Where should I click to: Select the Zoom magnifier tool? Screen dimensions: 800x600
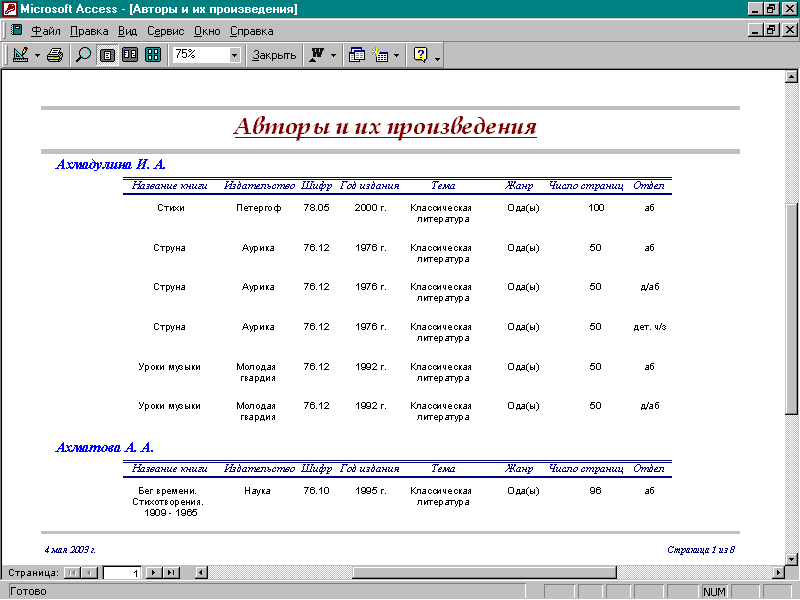[84, 55]
